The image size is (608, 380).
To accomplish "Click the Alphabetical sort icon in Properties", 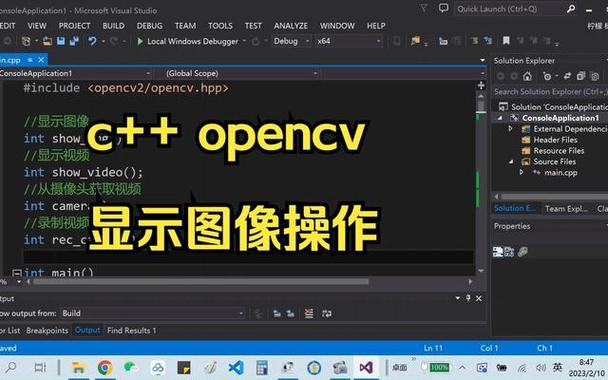I will tap(509, 252).
